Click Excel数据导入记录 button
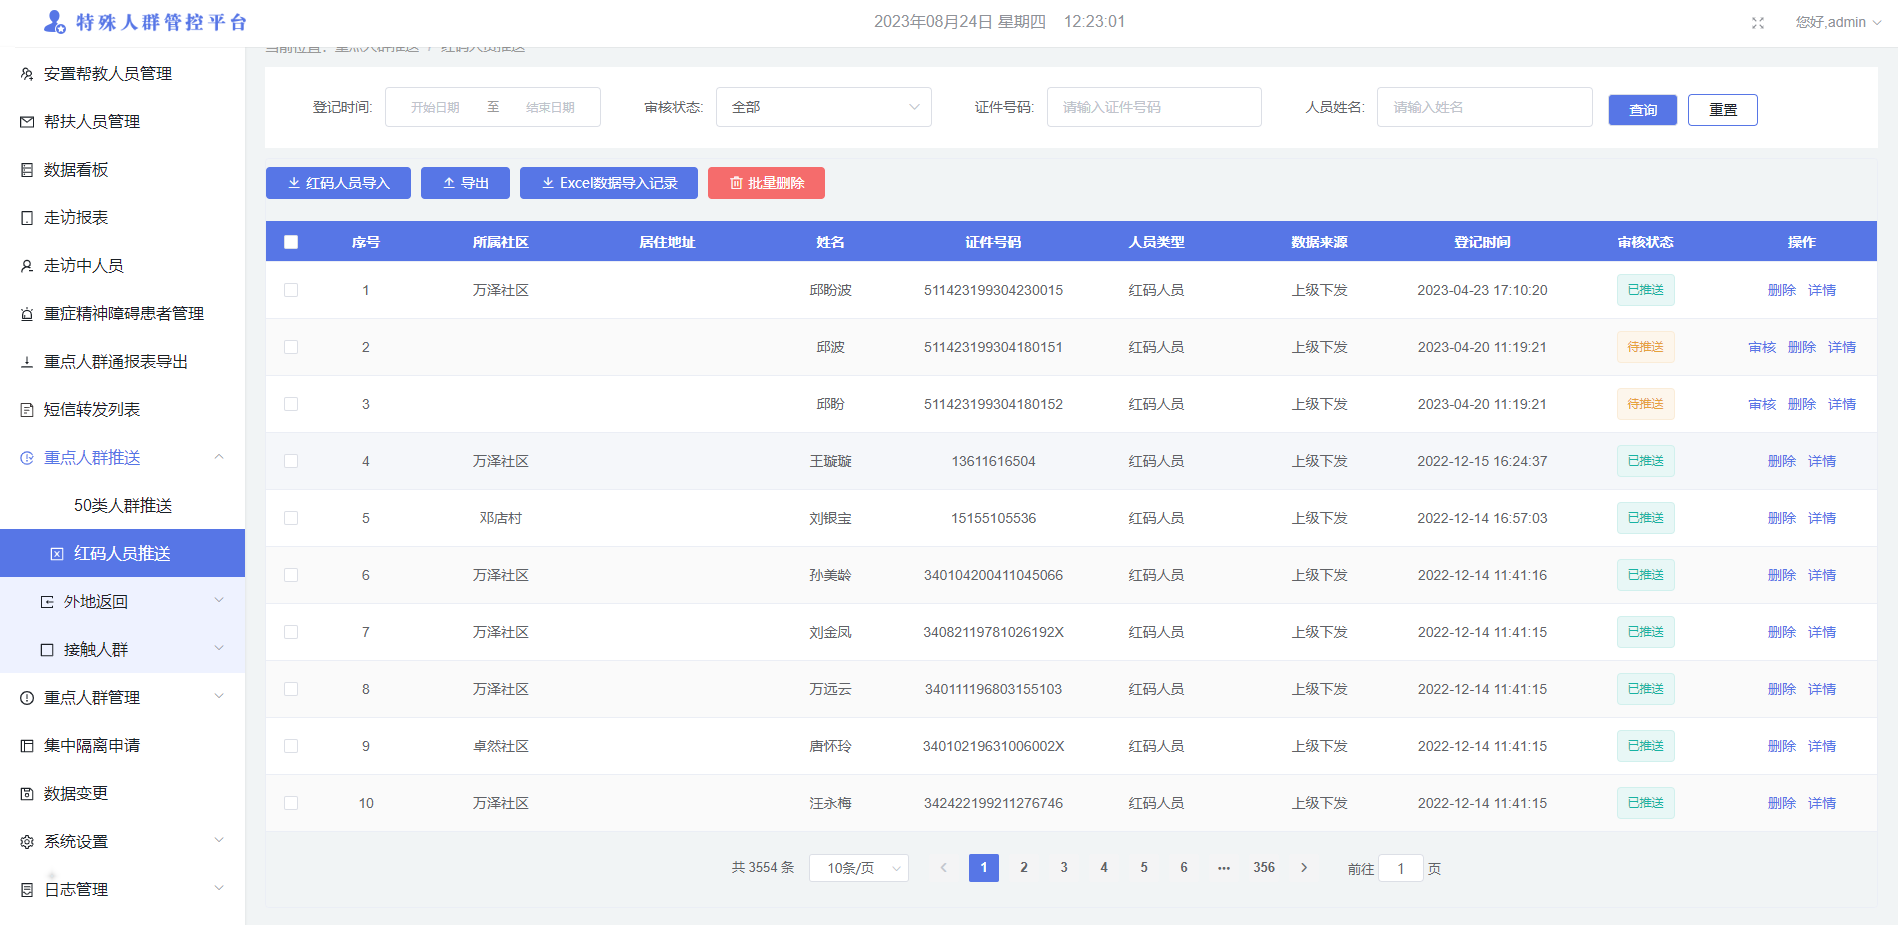Viewport: 1898px width, 925px height. coord(609,183)
